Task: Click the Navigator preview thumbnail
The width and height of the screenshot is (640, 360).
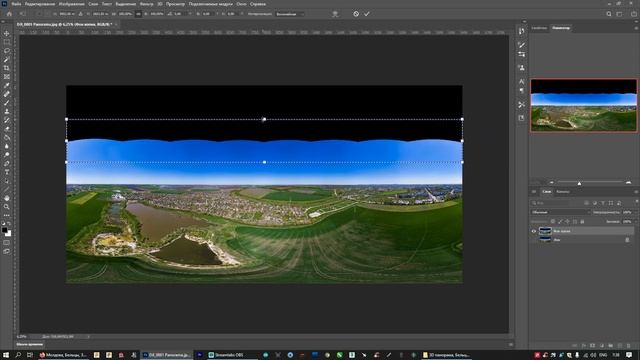Action: [583, 105]
